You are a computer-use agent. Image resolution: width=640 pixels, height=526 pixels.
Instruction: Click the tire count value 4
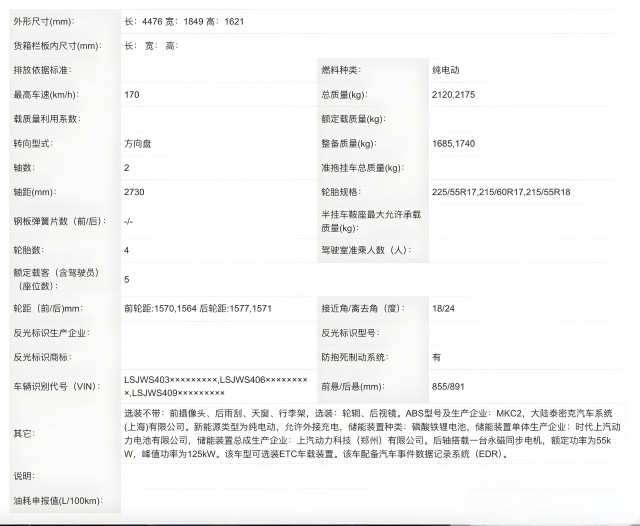(x=127, y=250)
